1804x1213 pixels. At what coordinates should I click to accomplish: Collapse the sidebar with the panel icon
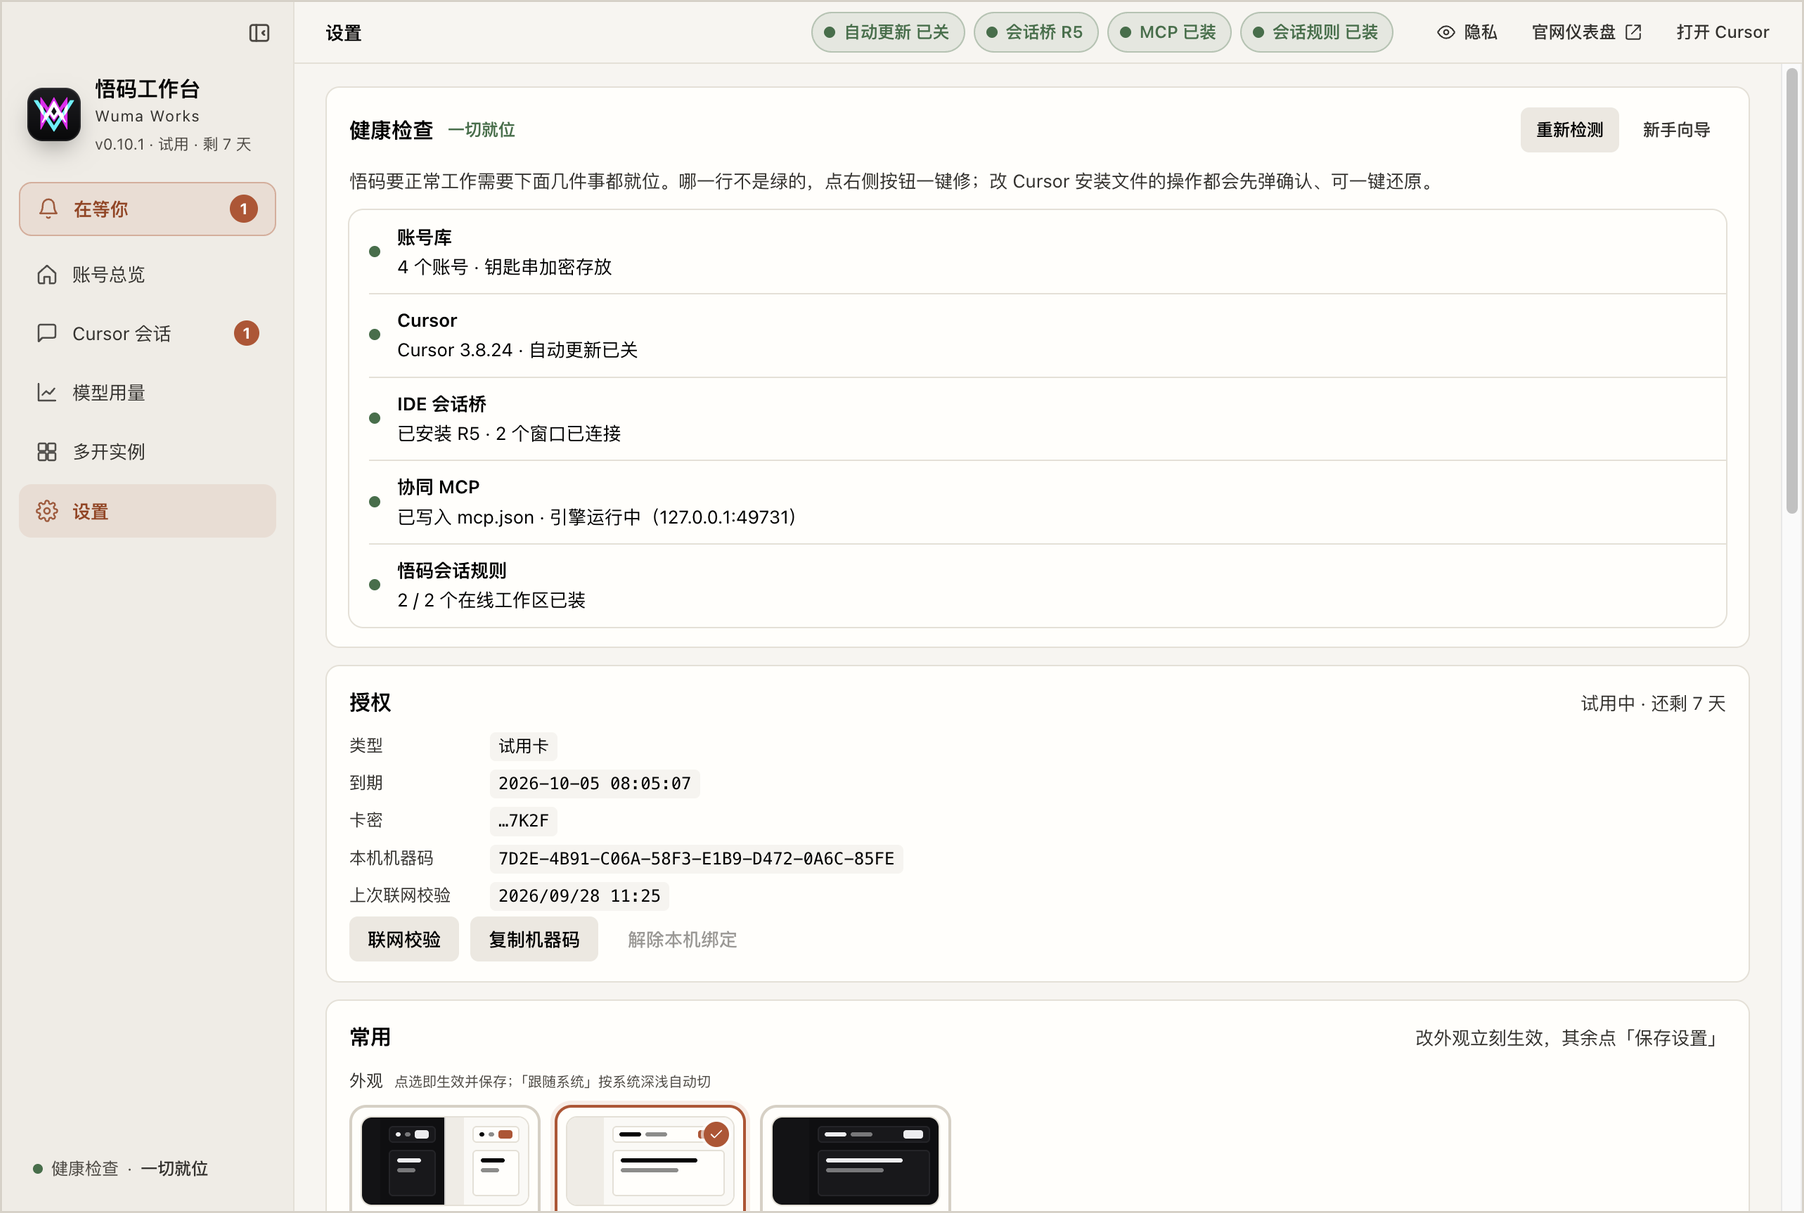pyautogui.click(x=259, y=33)
